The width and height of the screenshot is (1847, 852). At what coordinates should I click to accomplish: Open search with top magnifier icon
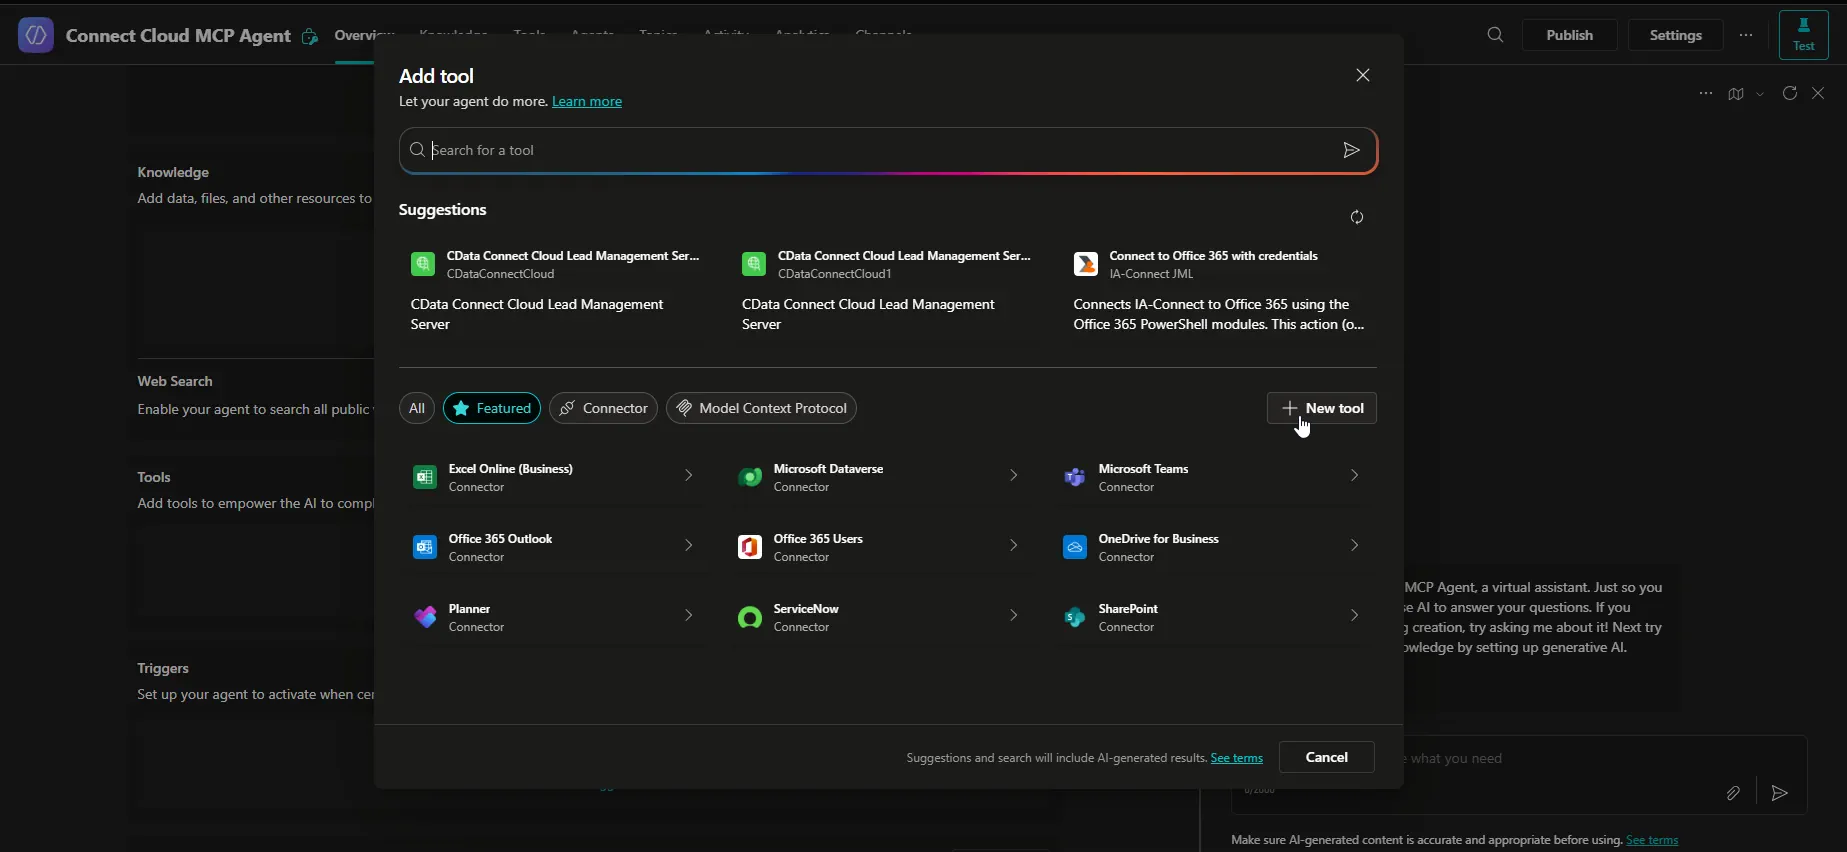pyautogui.click(x=1495, y=35)
